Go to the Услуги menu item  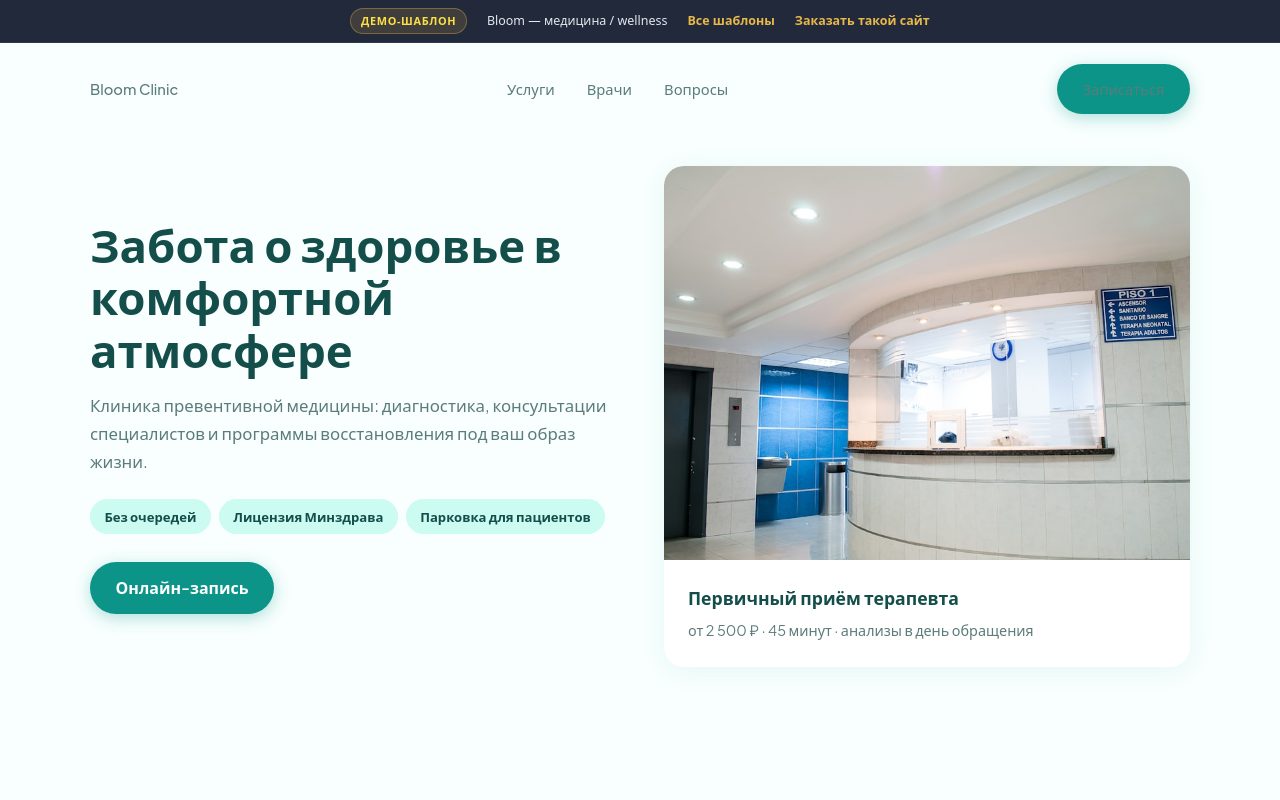click(530, 90)
